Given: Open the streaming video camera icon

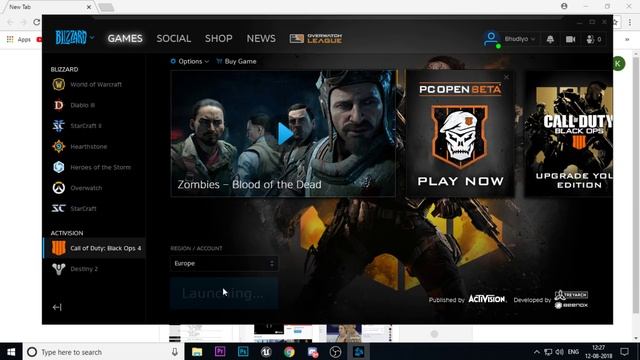Looking at the screenshot, I should [x=571, y=39].
